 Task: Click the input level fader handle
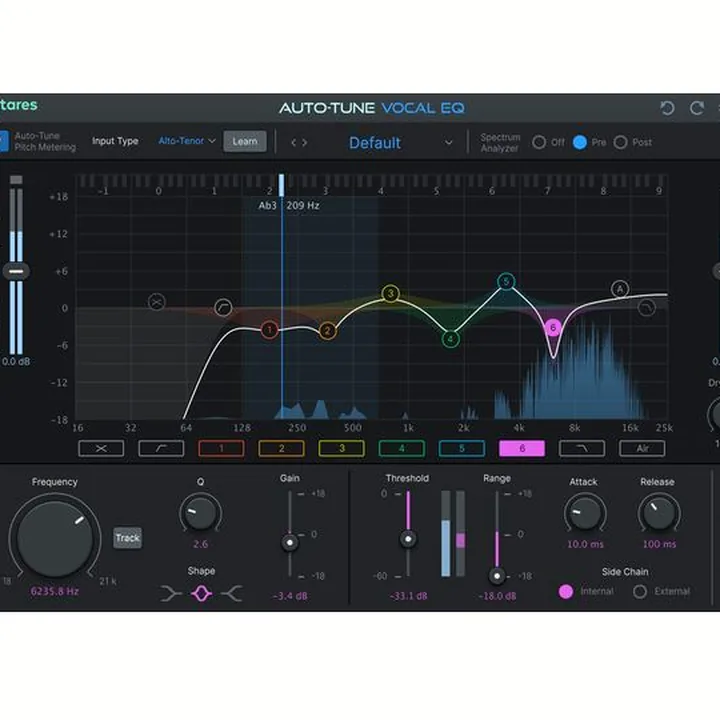pyautogui.click(x=16, y=271)
